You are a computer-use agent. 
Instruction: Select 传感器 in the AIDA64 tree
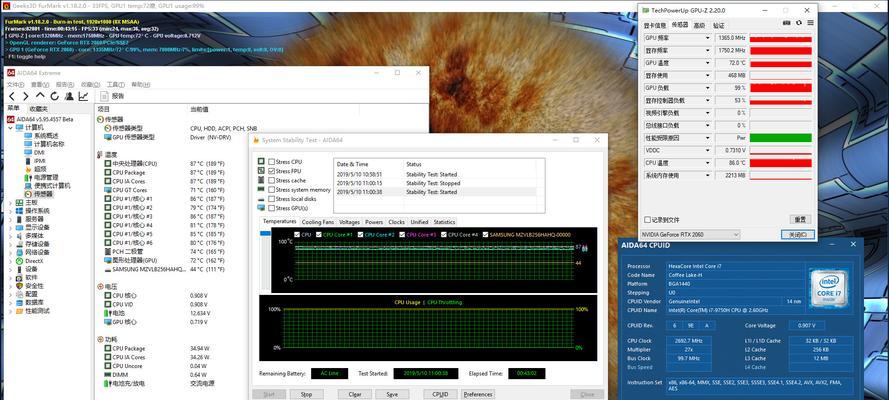[43, 194]
